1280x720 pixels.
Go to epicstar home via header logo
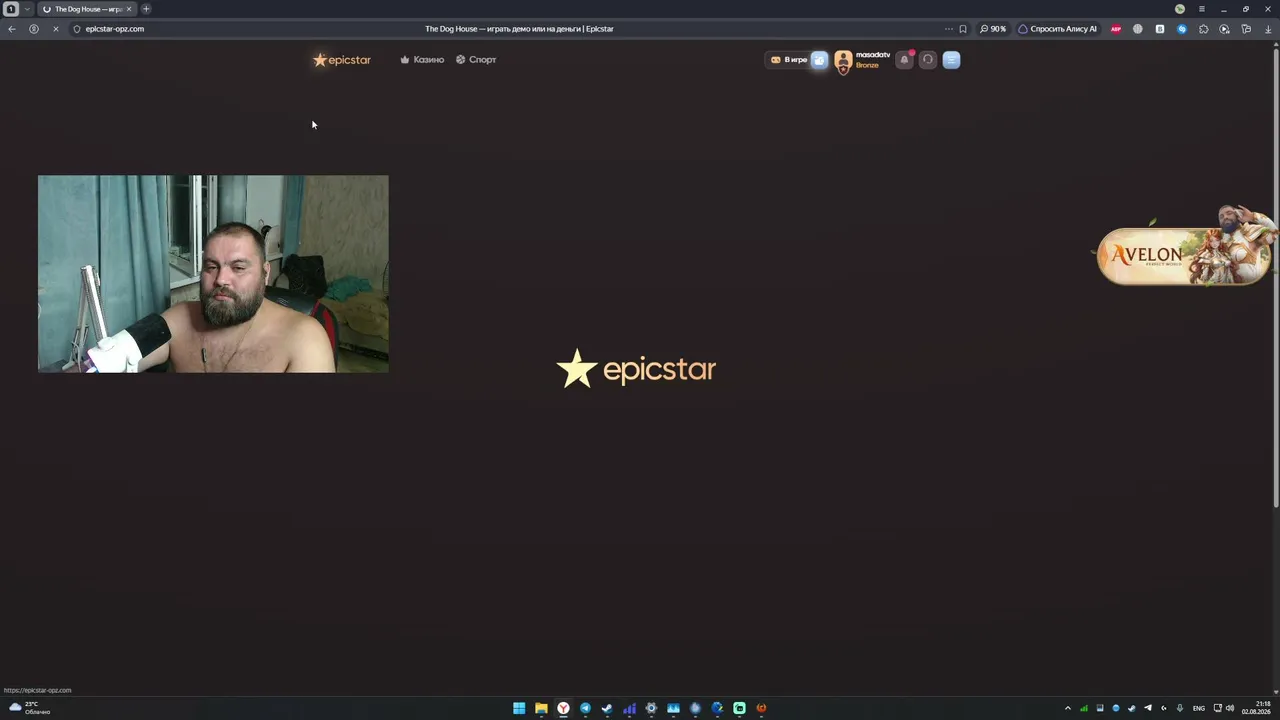click(x=342, y=60)
